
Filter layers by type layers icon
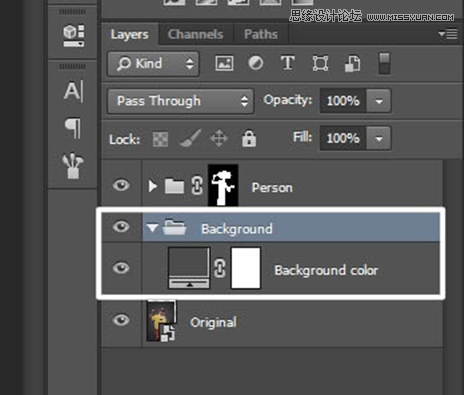[x=287, y=63]
